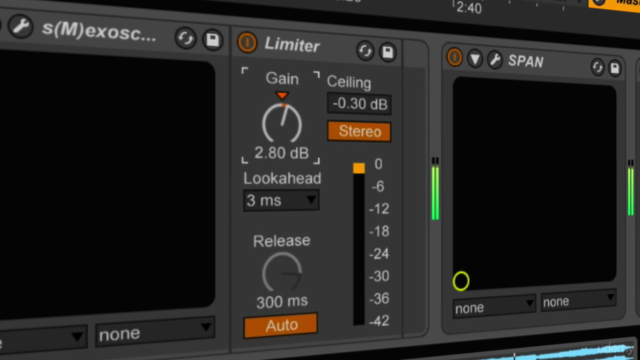Viewport: 640px width, 360px height.
Task: Click the Limiter device title
Action: (x=292, y=44)
